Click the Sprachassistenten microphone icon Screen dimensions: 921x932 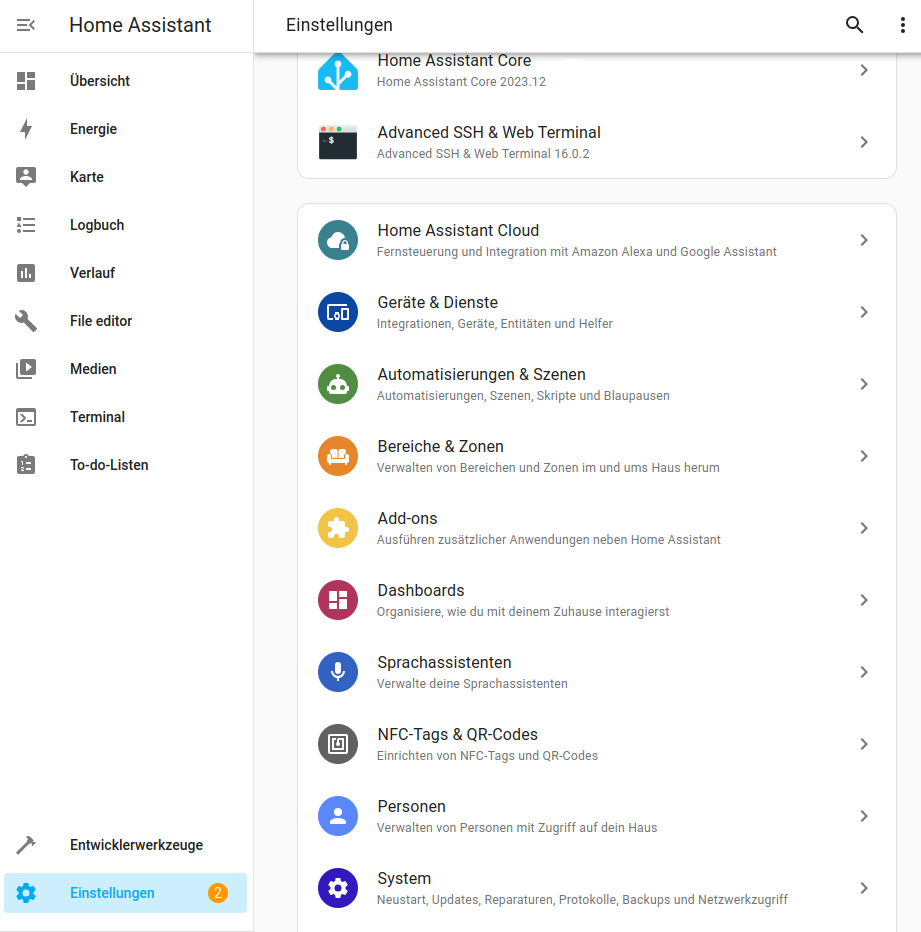tap(338, 672)
